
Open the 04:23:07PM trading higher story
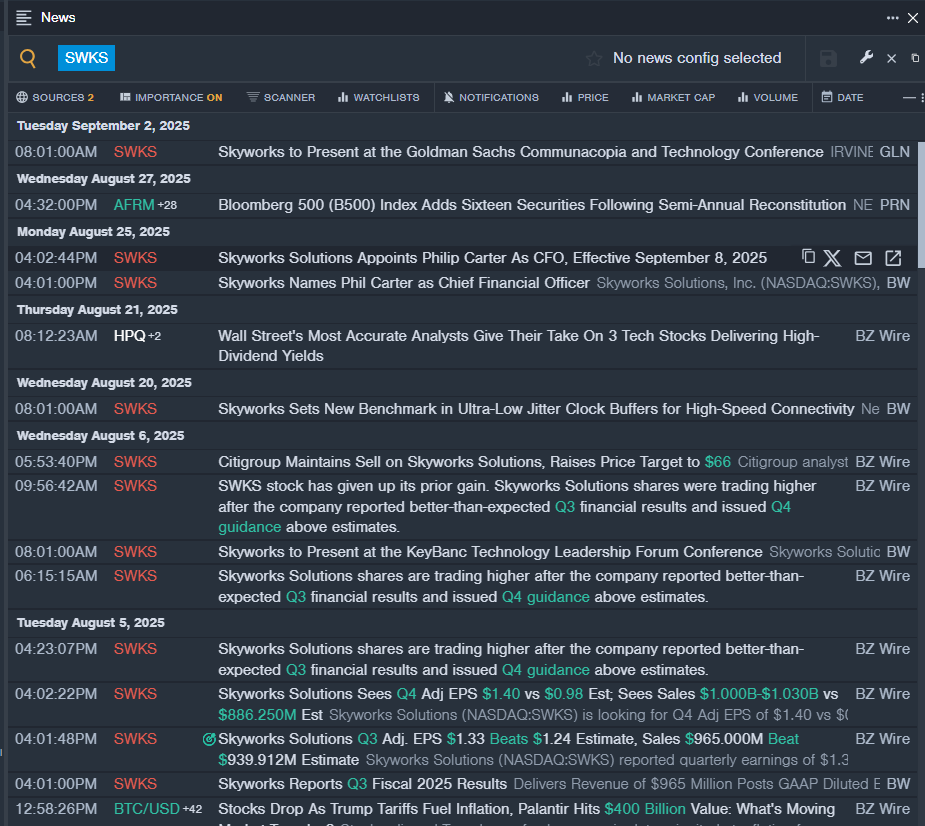(511, 659)
